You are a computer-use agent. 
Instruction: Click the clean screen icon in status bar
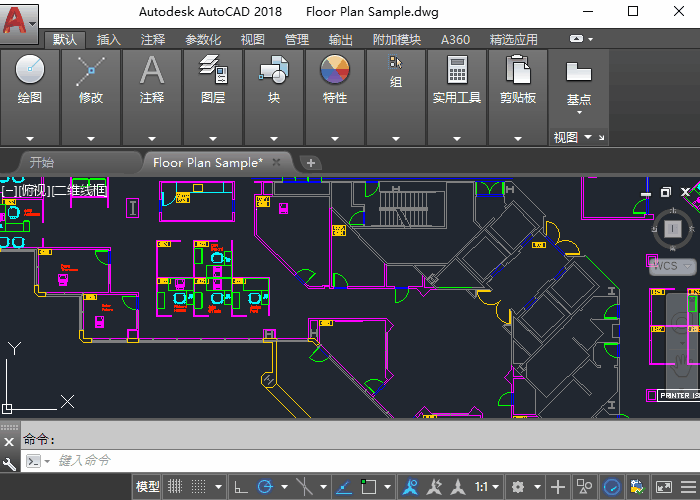click(664, 487)
